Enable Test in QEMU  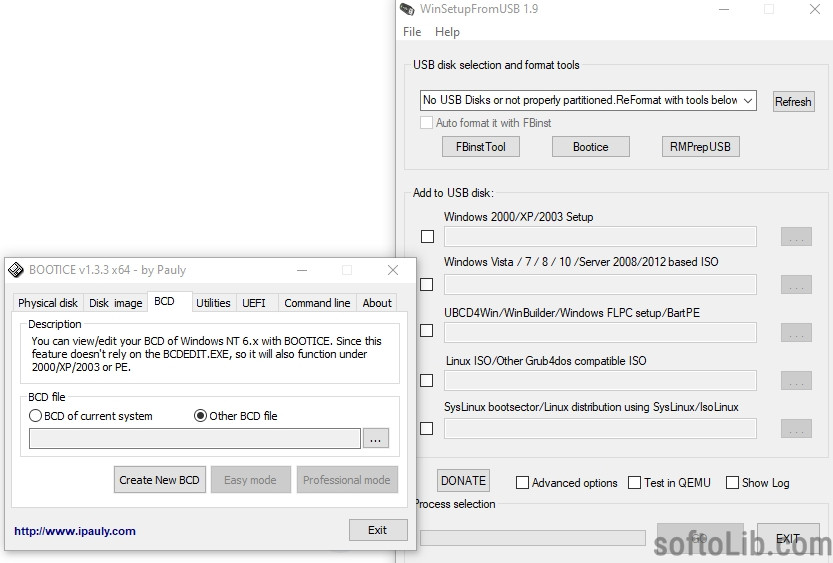(x=634, y=482)
